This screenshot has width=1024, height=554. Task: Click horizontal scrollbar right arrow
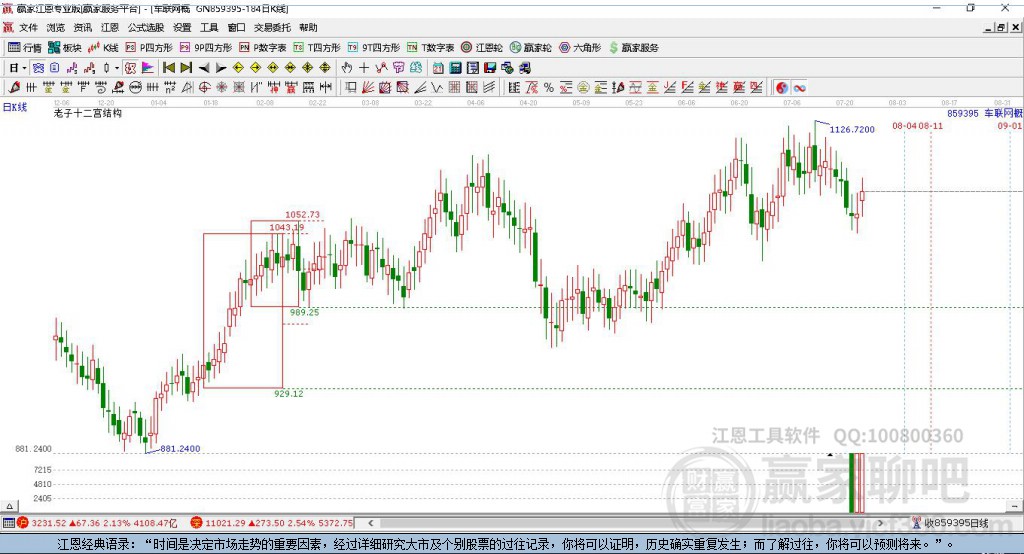pos(880,523)
